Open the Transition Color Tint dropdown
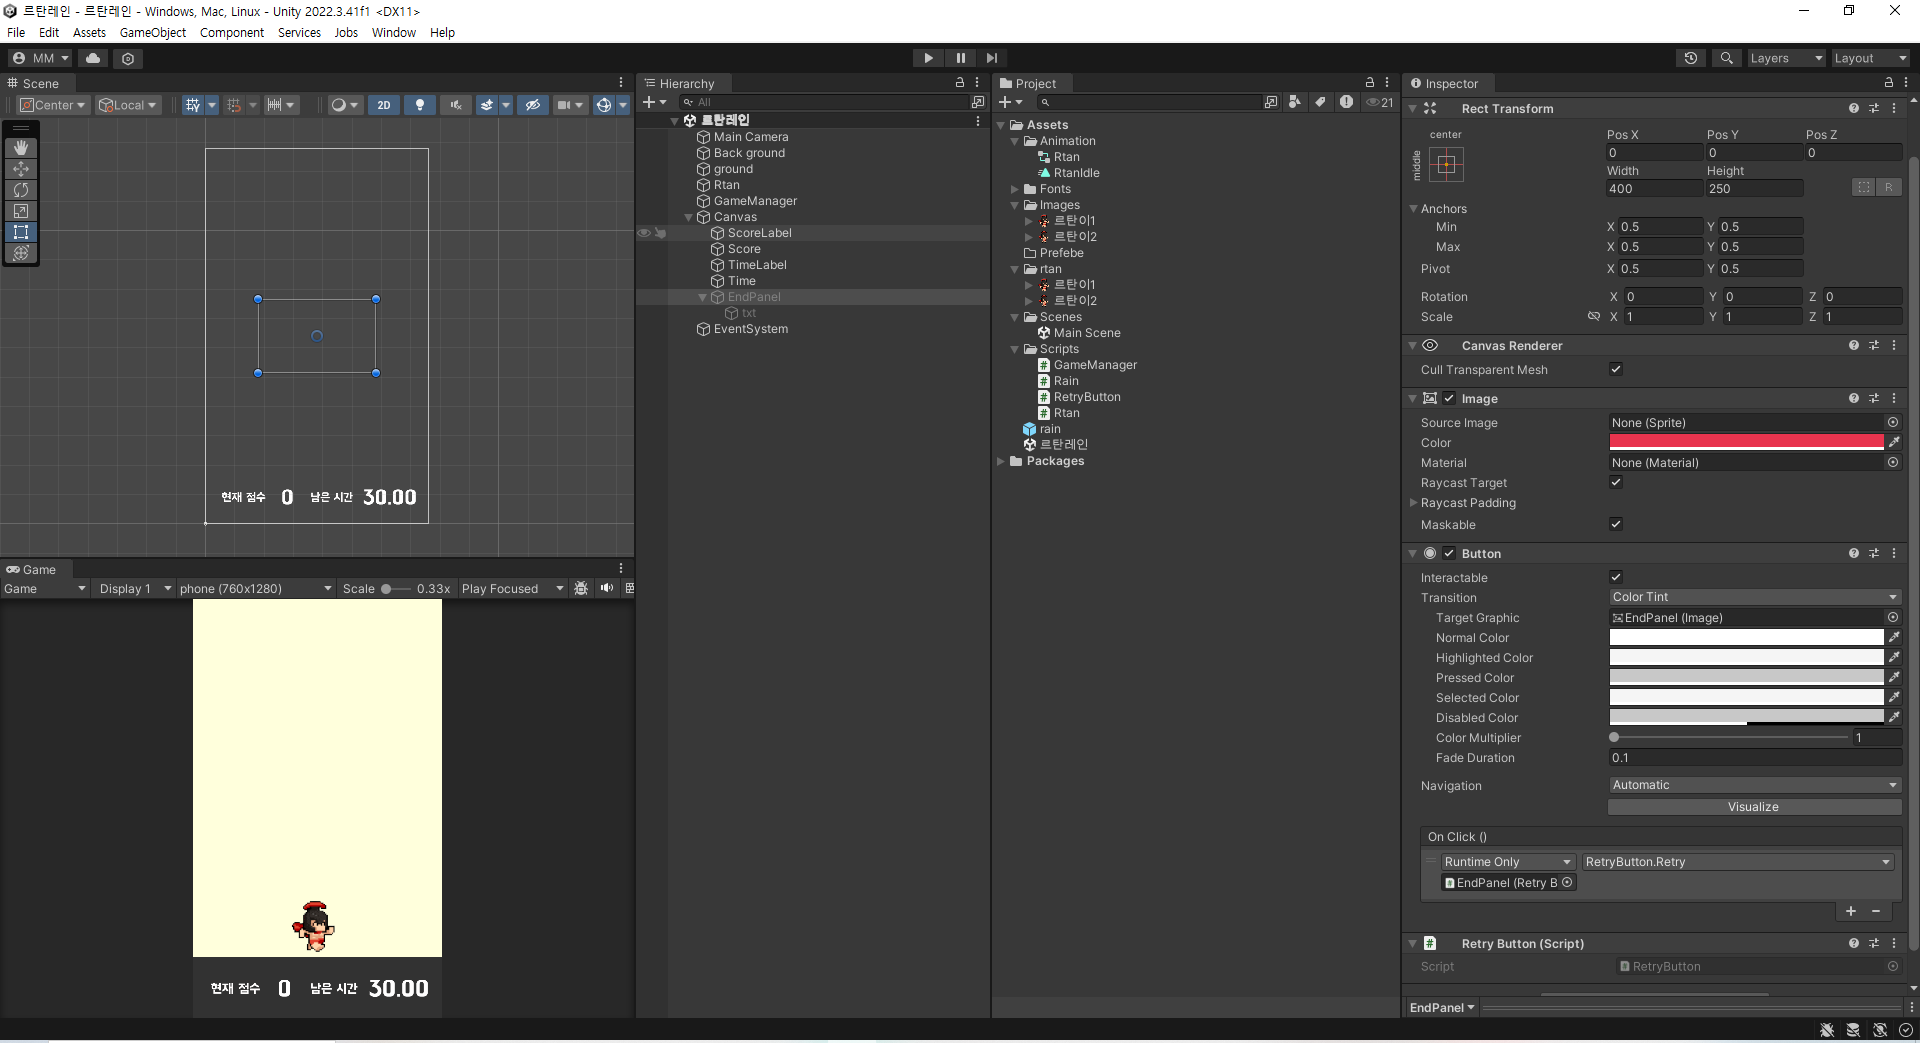1920x1043 pixels. 1755,597
